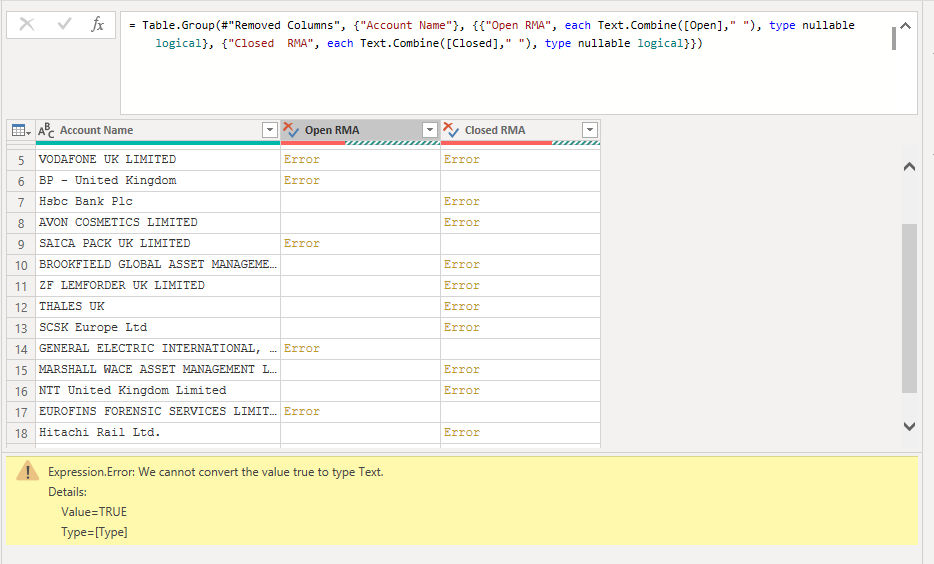Click the Closed RMA Error in VODAFONE row
The width and height of the screenshot is (934, 564).
tap(462, 160)
